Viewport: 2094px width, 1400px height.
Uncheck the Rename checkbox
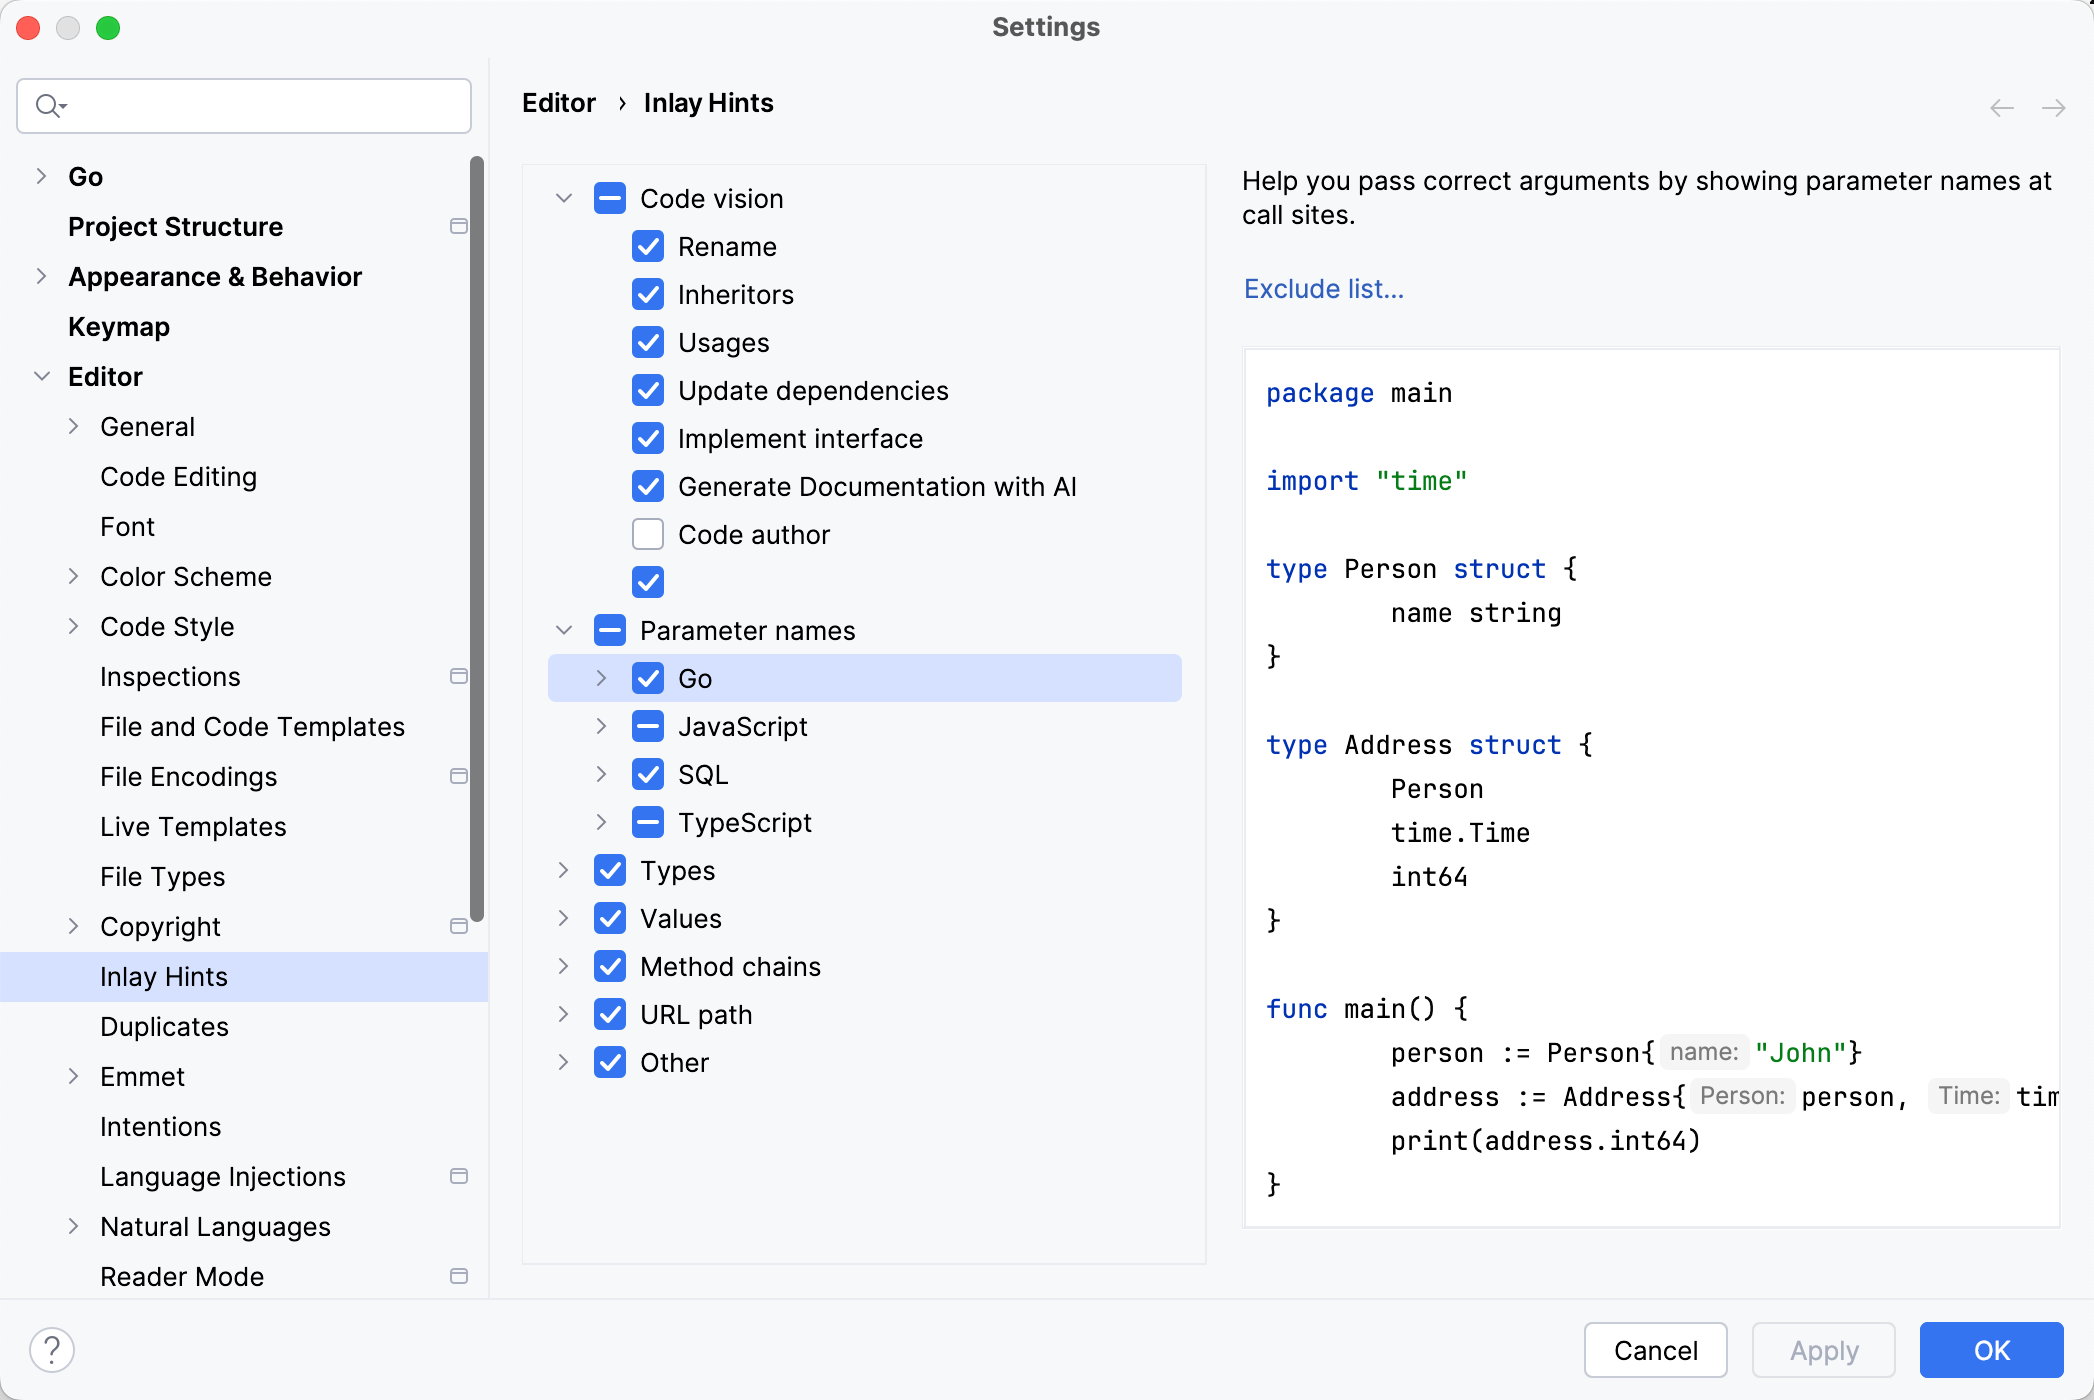pos(648,246)
